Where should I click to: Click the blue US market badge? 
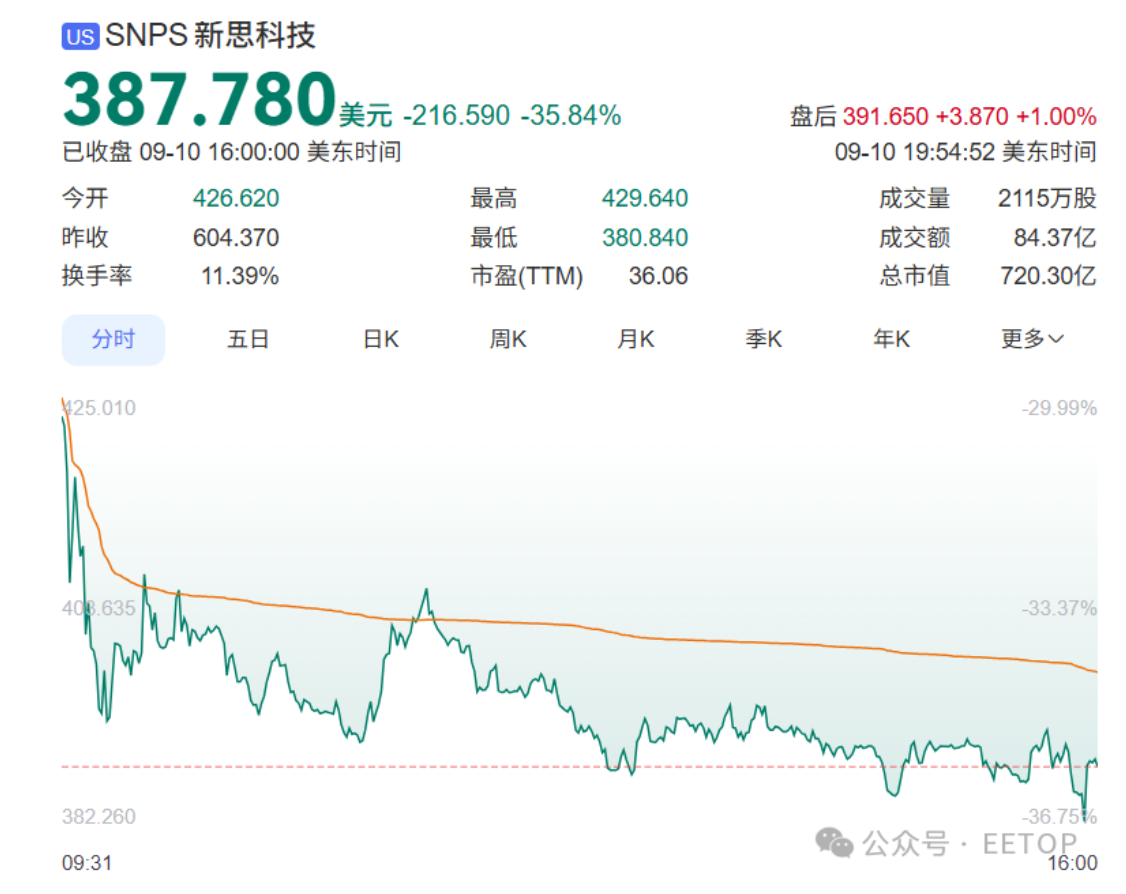pyautogui.click(x=81, y=37)
